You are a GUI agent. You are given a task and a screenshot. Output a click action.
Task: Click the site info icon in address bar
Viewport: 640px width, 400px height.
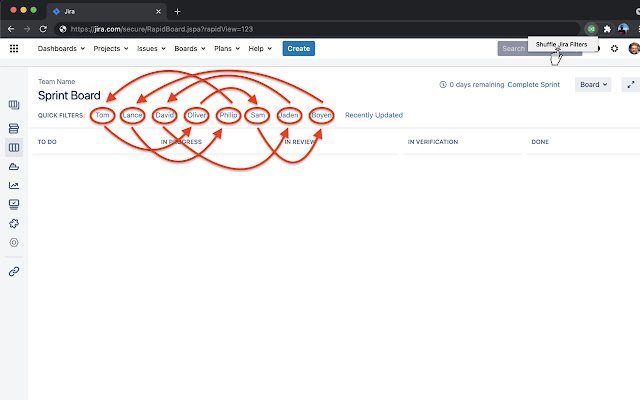63,29
